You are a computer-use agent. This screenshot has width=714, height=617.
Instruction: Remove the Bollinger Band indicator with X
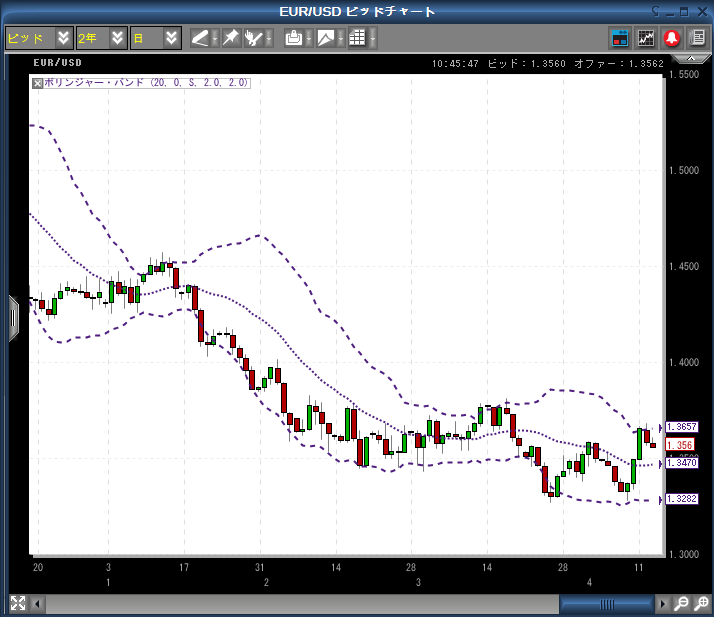point(38,83)
